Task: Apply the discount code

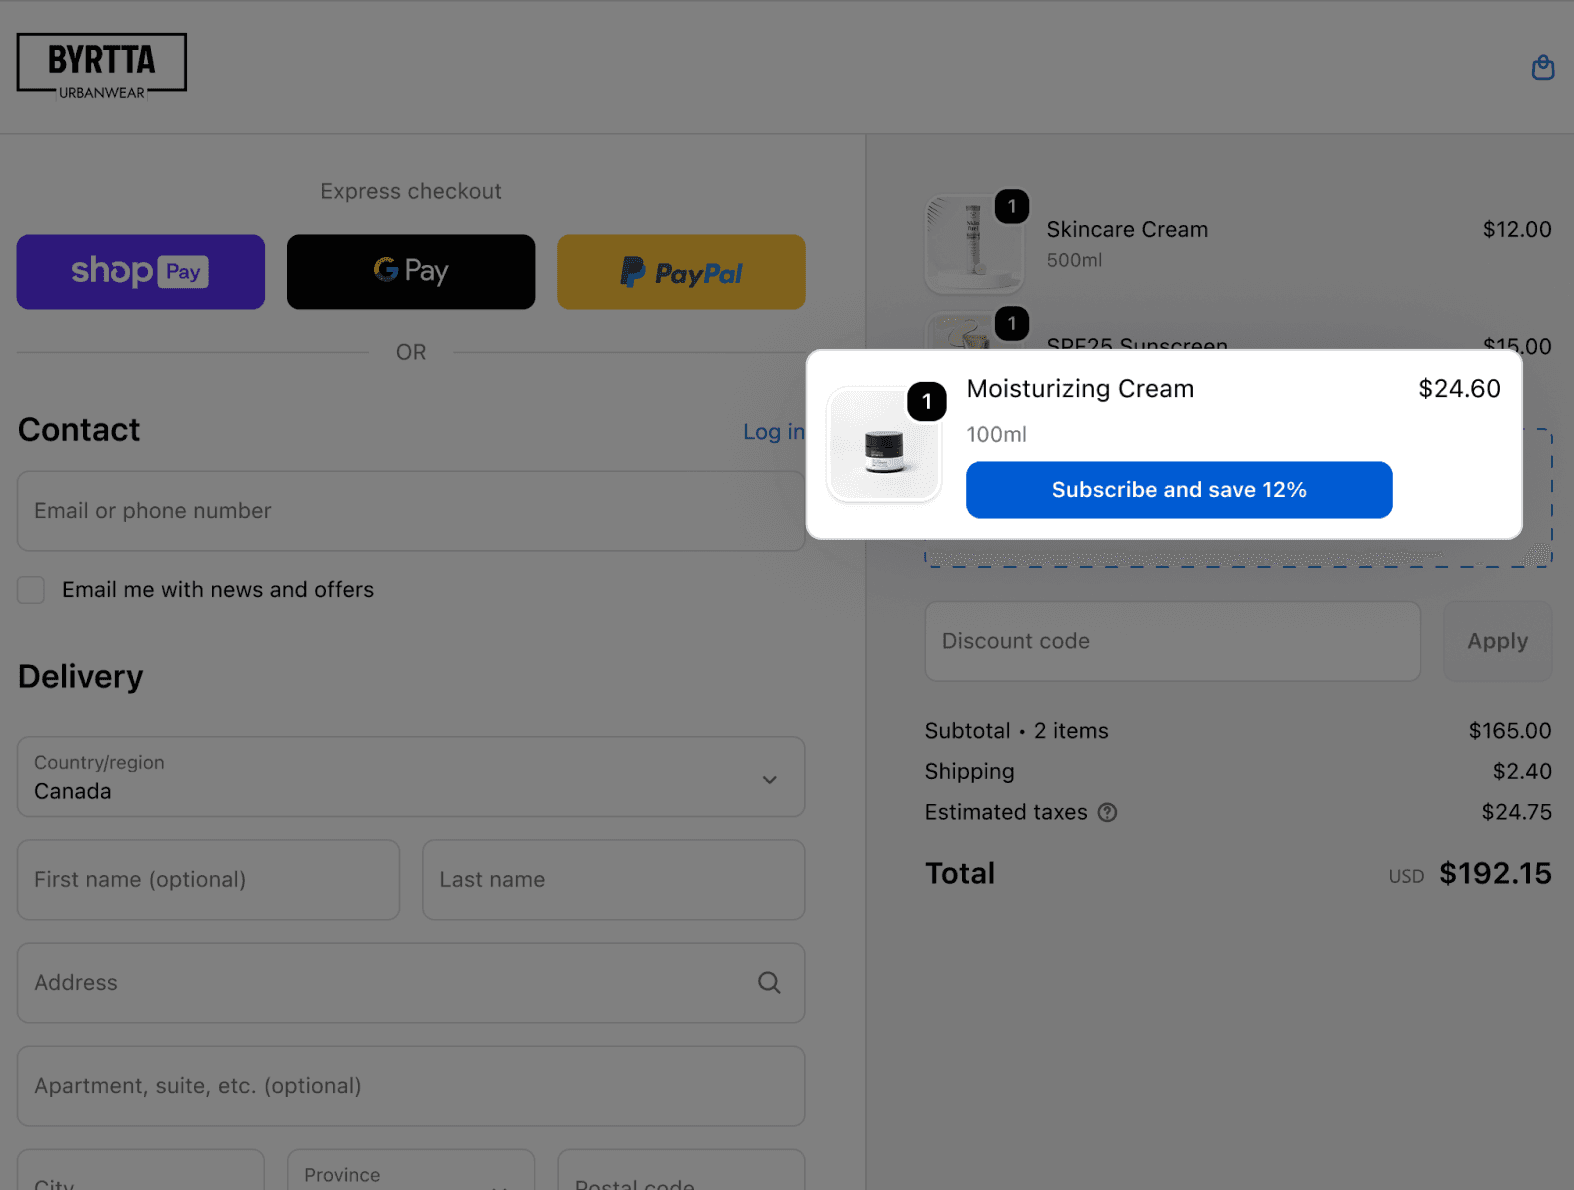Action: (x=1497, y=641)
